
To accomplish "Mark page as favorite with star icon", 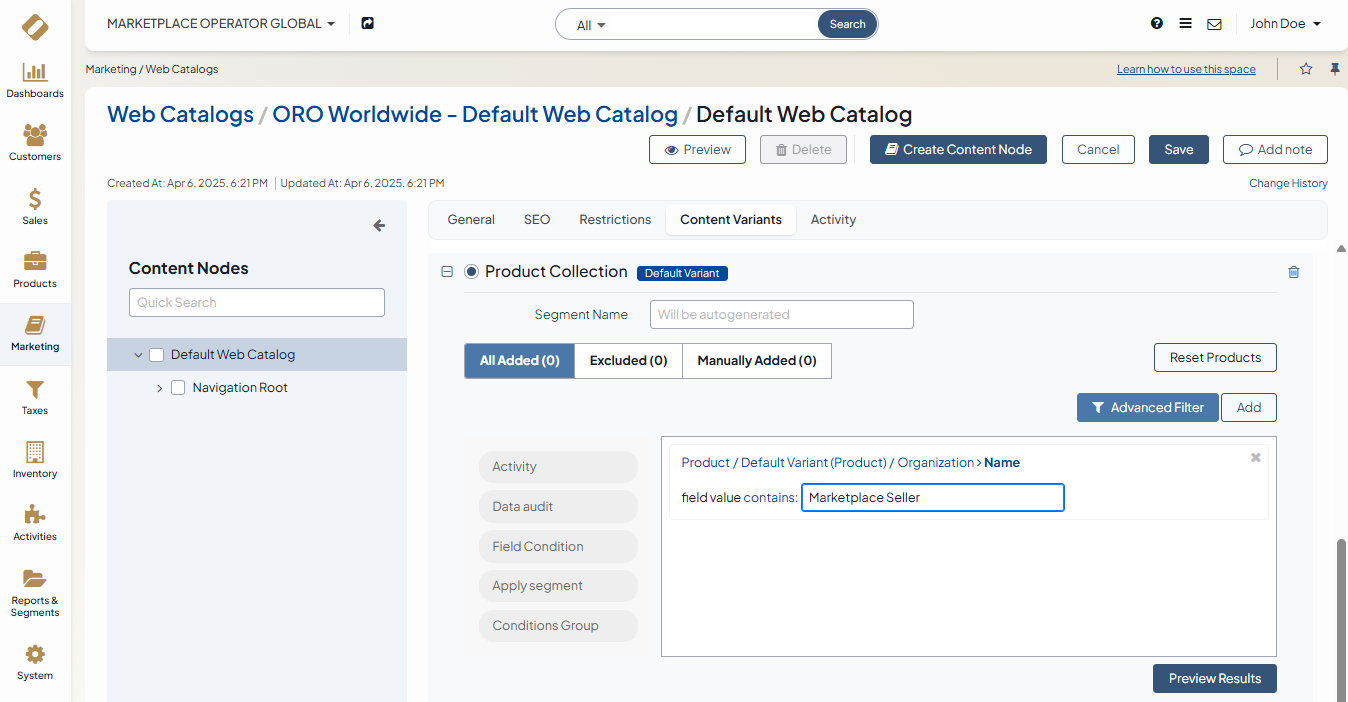I will (x=1306, y=69).
